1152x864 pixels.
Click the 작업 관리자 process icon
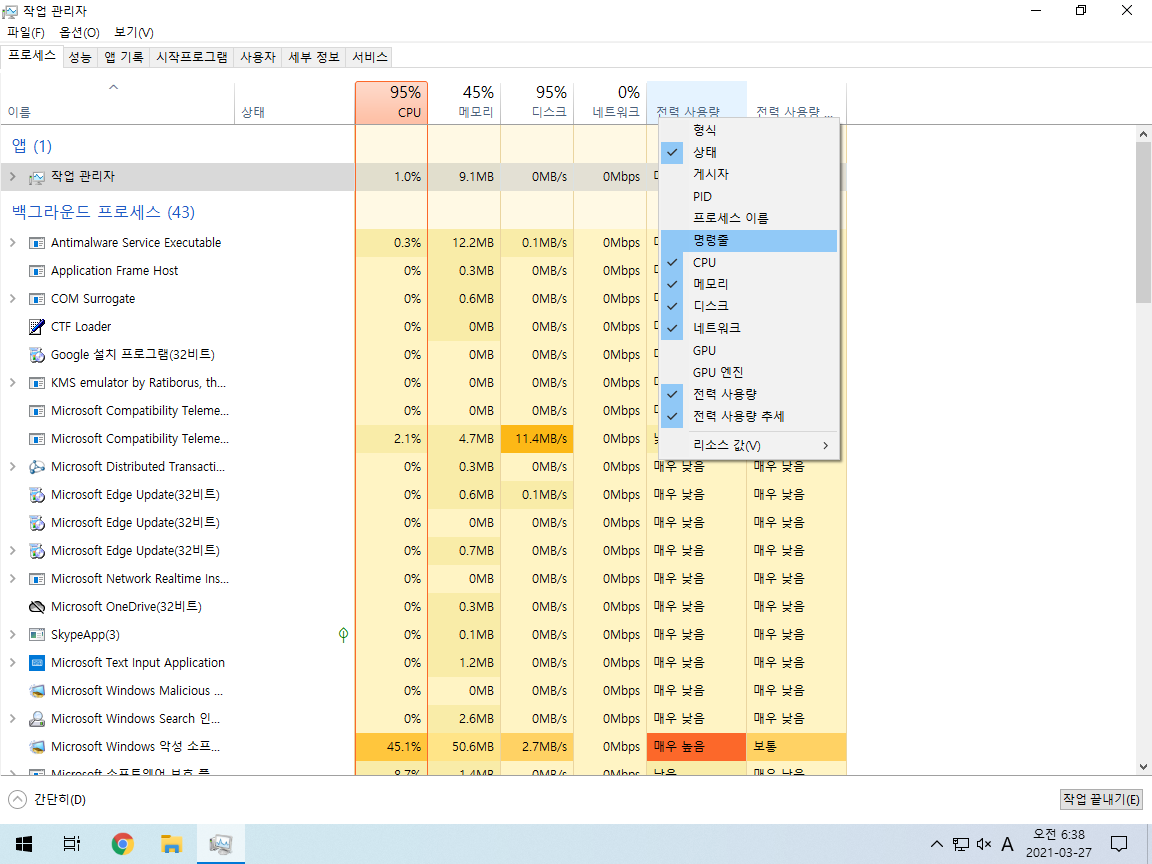tap(37, 177)
